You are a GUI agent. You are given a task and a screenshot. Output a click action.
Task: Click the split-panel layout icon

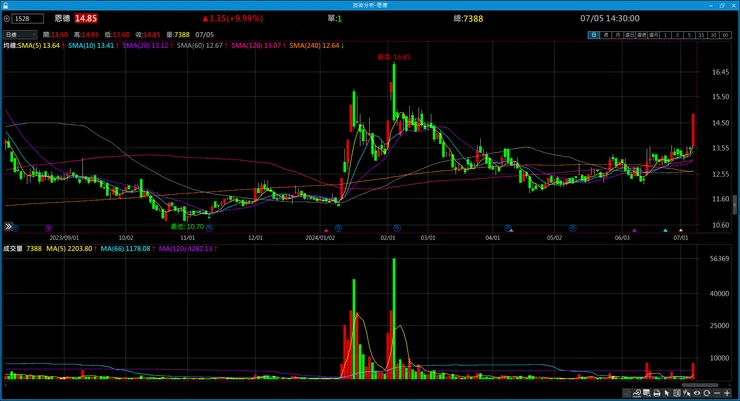tap(677, 393)
